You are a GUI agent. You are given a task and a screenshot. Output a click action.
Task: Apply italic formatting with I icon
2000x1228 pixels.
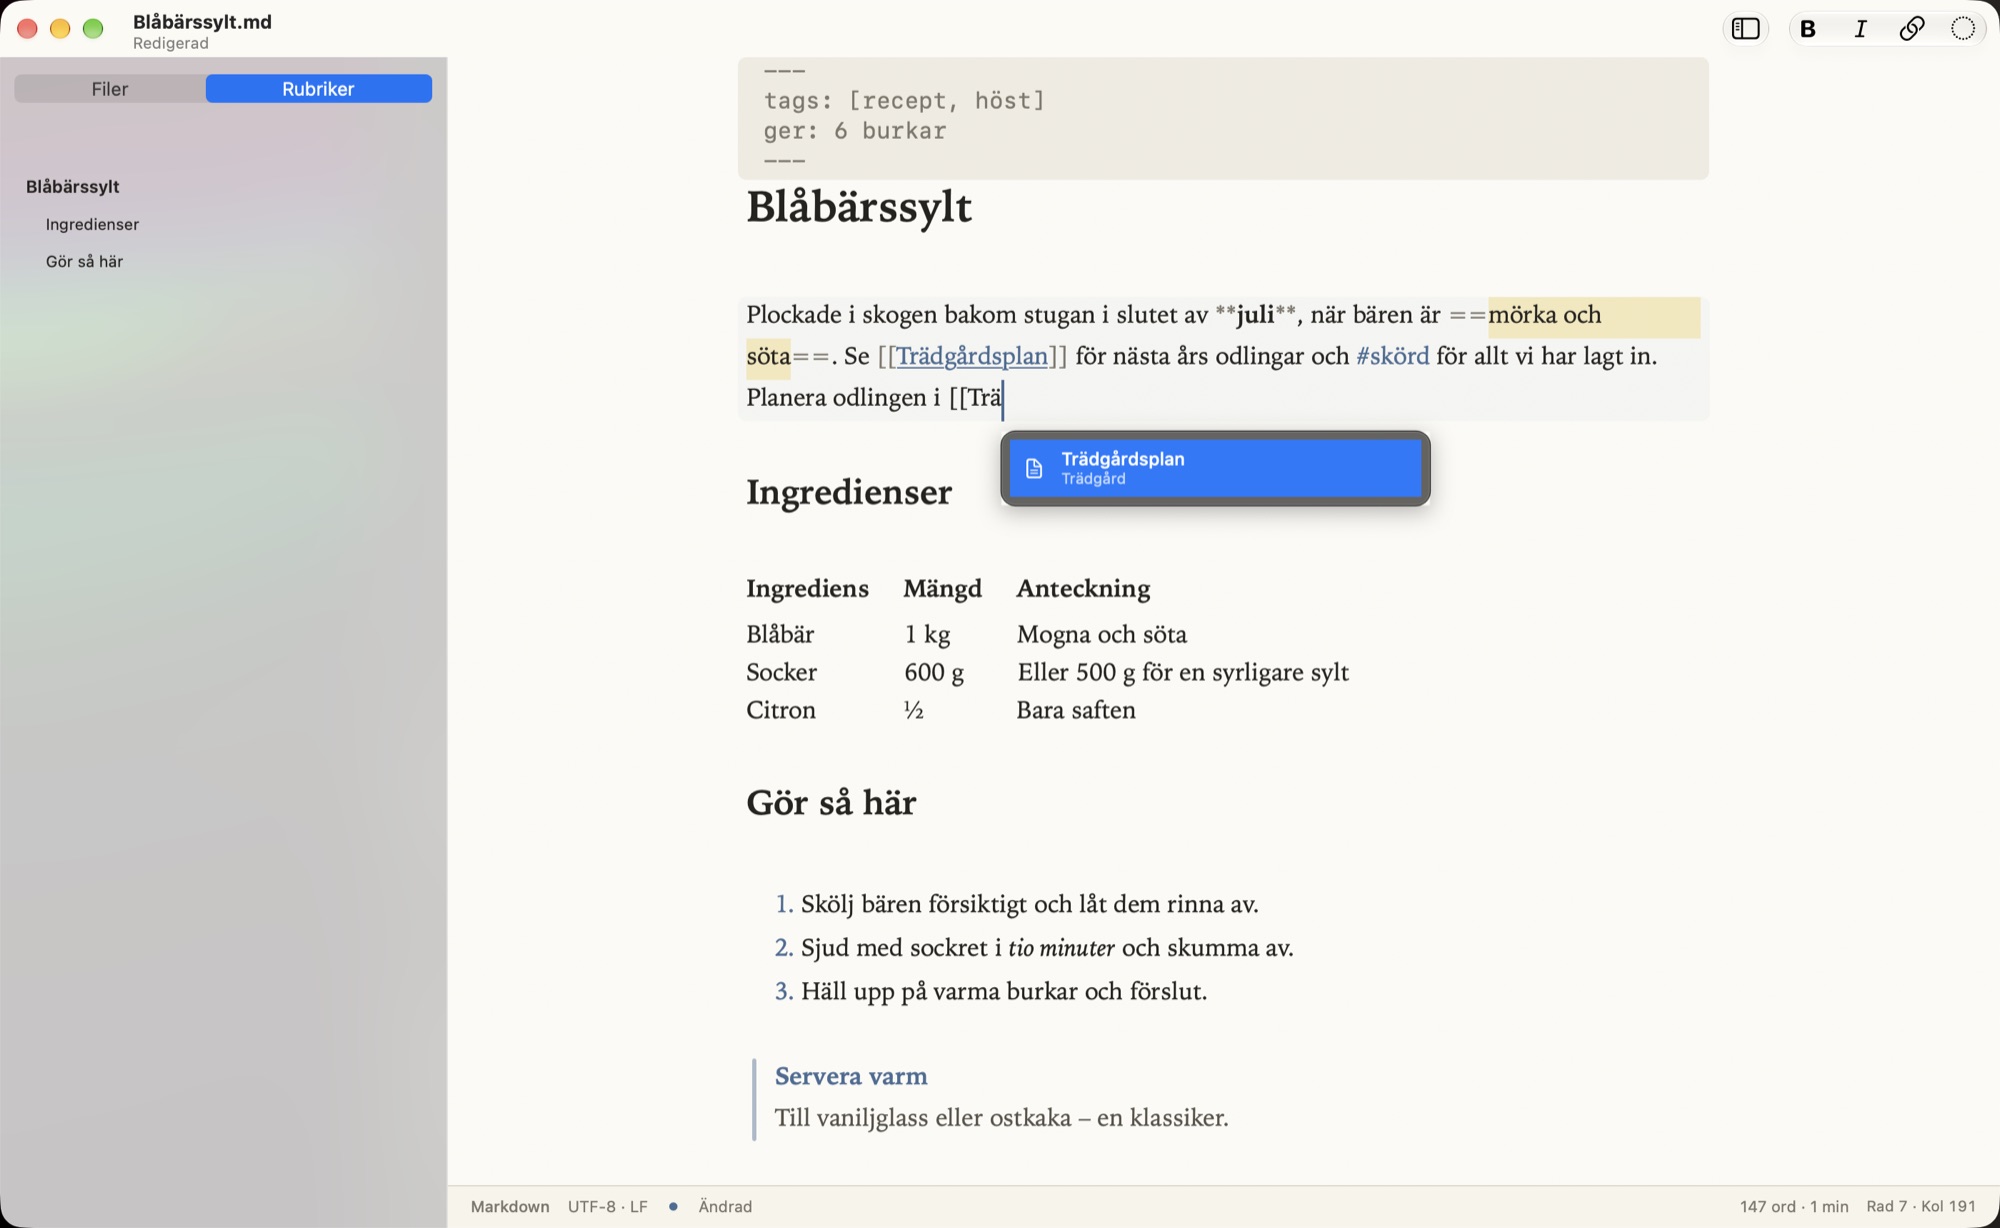(x=1860, y=29)
